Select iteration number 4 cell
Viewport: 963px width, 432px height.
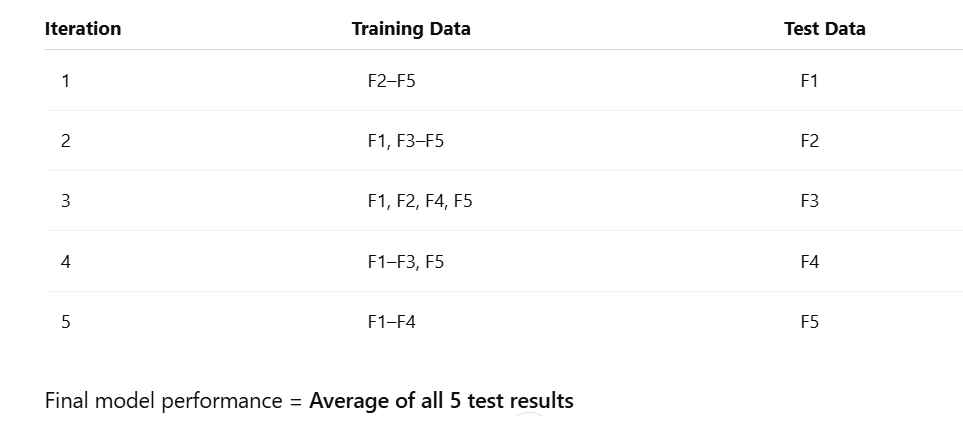click(65, 262)
